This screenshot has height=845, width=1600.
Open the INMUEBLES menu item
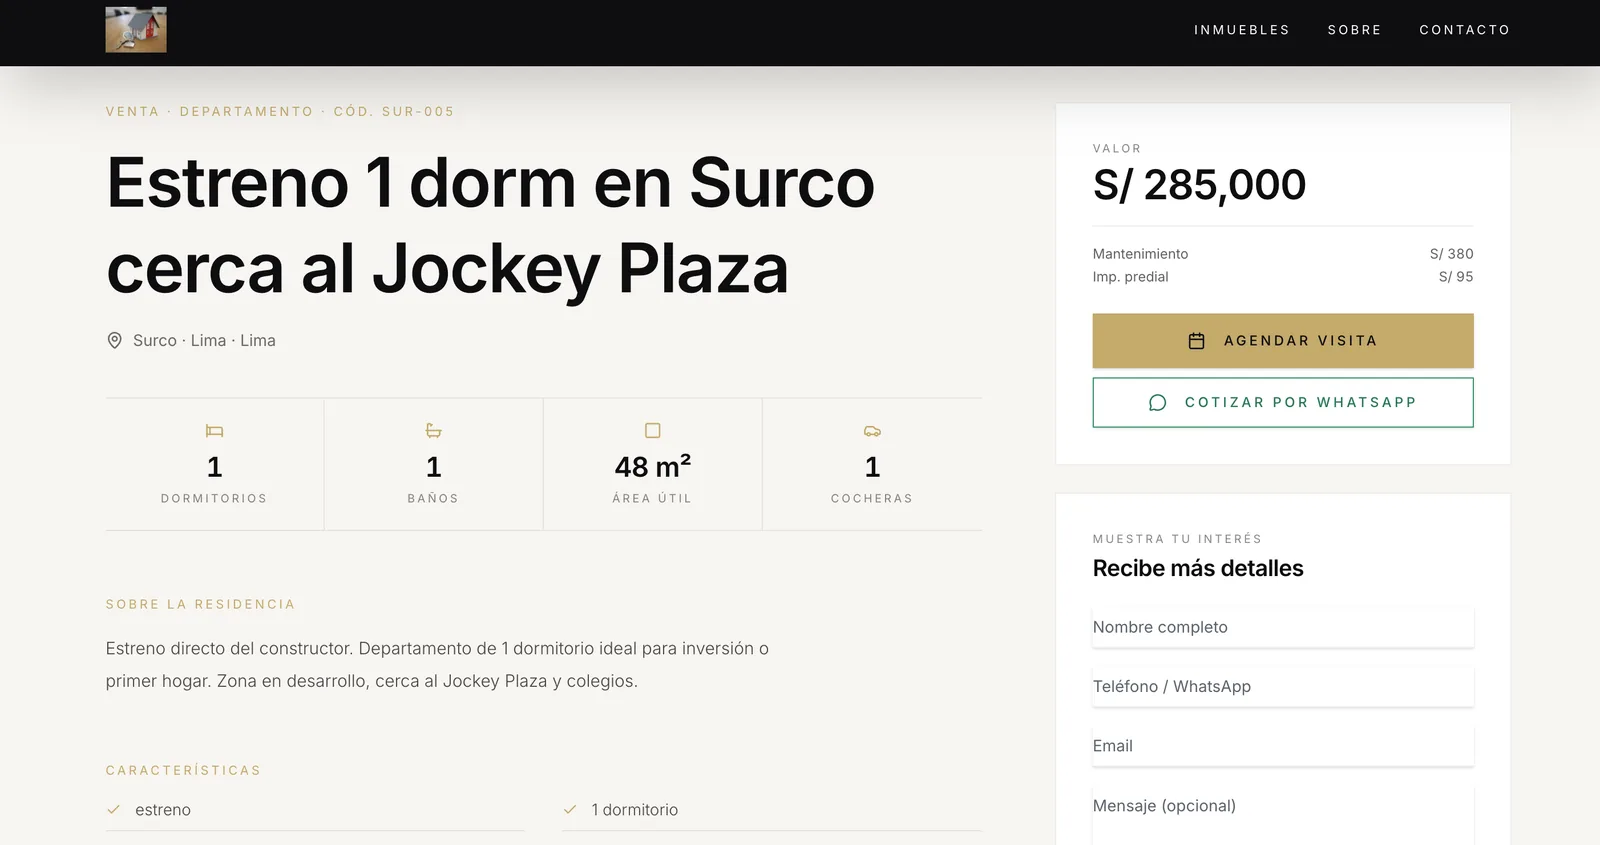1242,30
